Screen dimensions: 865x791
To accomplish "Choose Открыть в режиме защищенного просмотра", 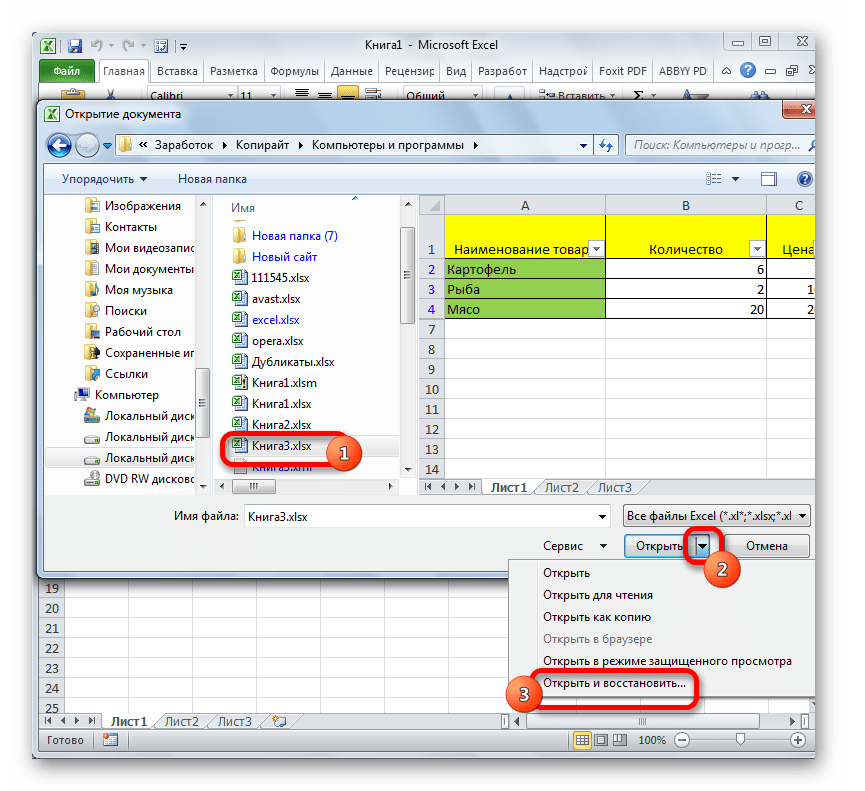I will (x=667, y=661).
